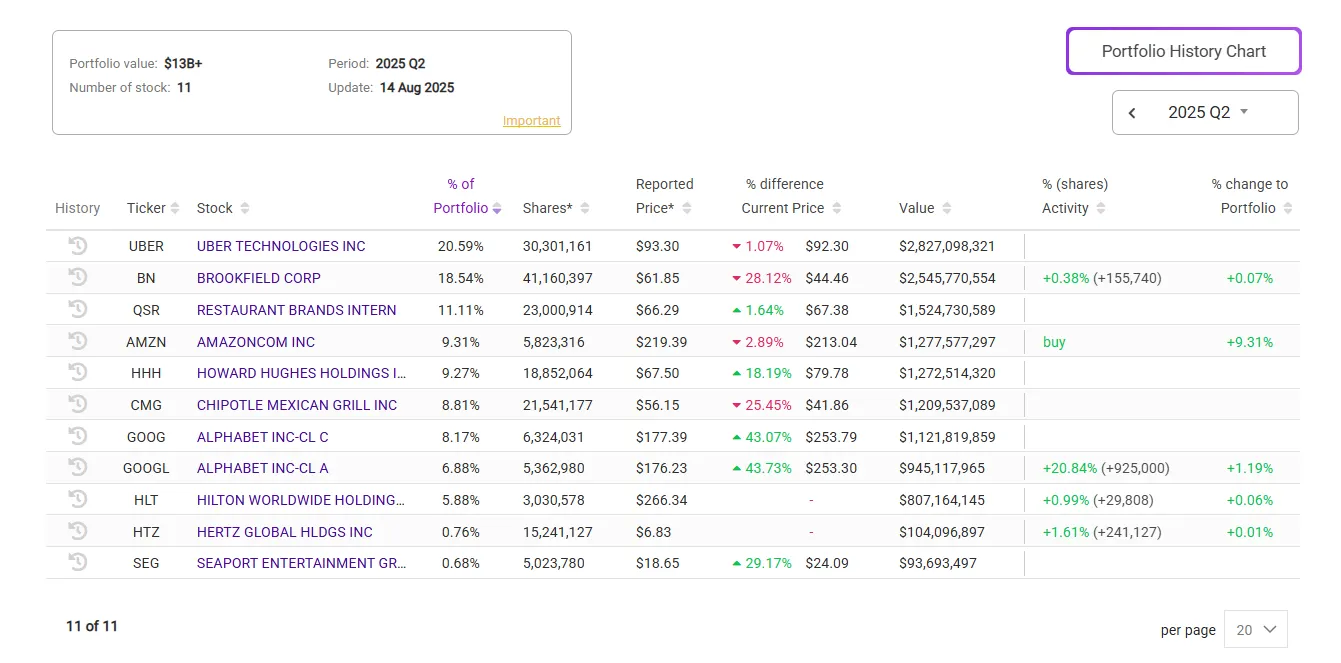
Task: Open history icon for HTZ row
Action: pos(77,531)
